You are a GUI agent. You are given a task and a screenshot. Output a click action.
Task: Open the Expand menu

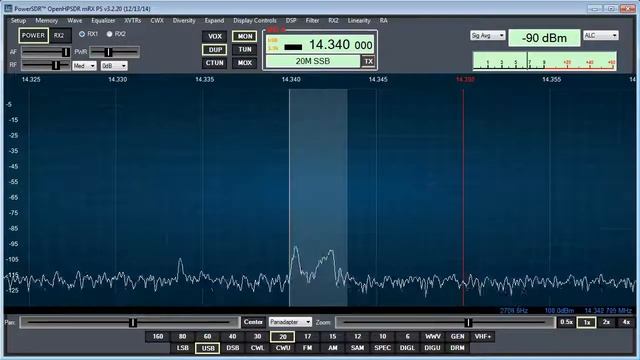214,20
